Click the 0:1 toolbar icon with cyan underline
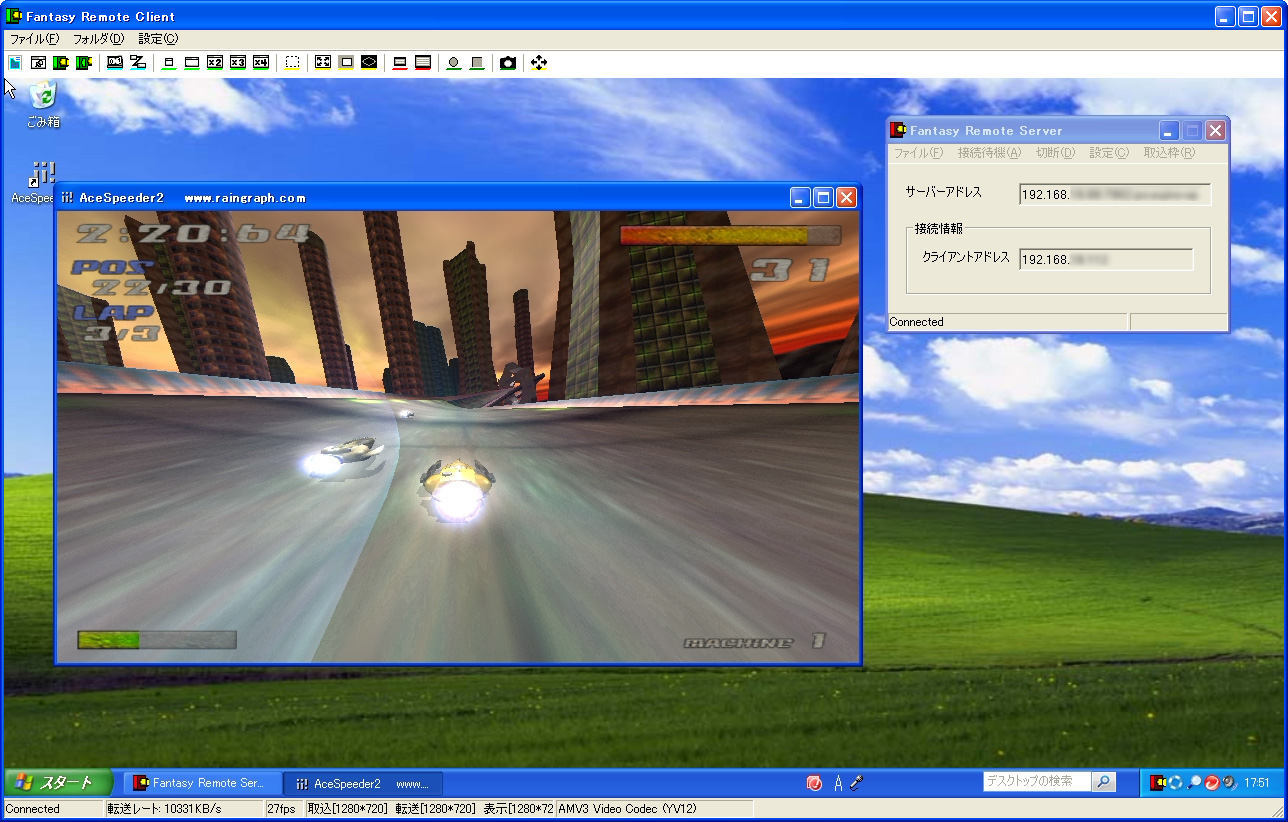 (115, 63)
